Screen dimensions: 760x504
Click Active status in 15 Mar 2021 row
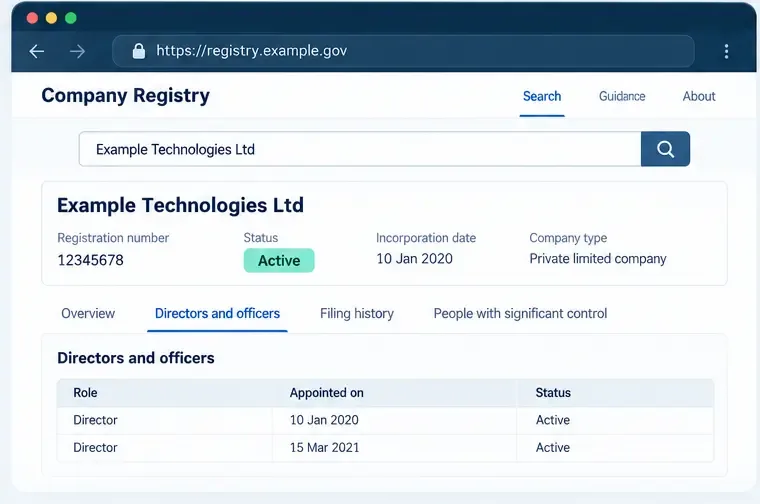553,448
